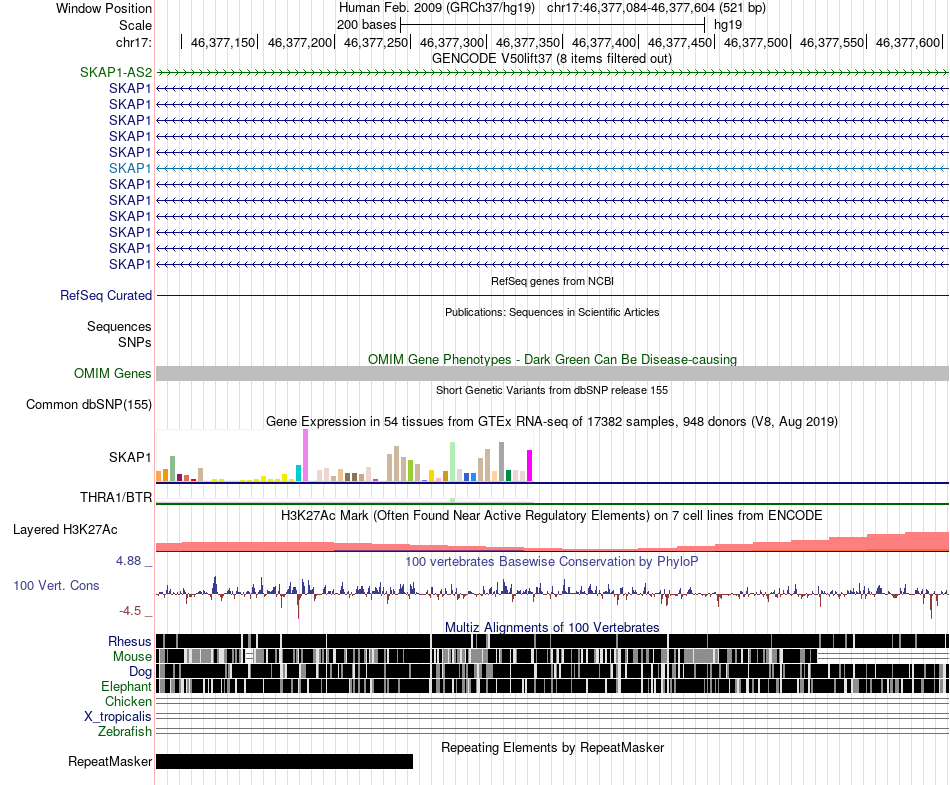The width and height of the screenshot is (950, 785).
Task: Click the chr17: ruler label
Action: click(x=133, y=42)
